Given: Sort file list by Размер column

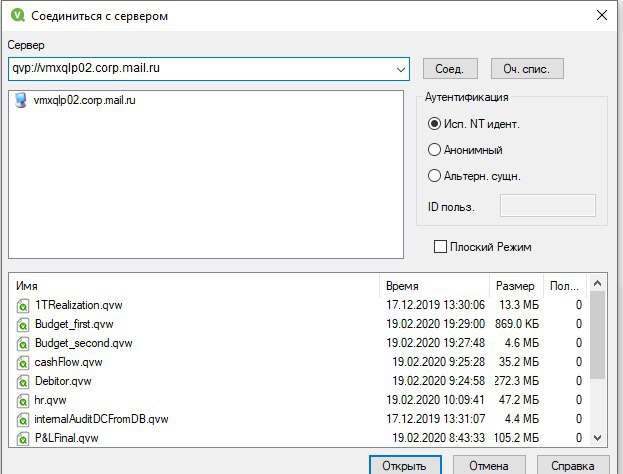Looking at the screenshot, I should click(517, 286).
